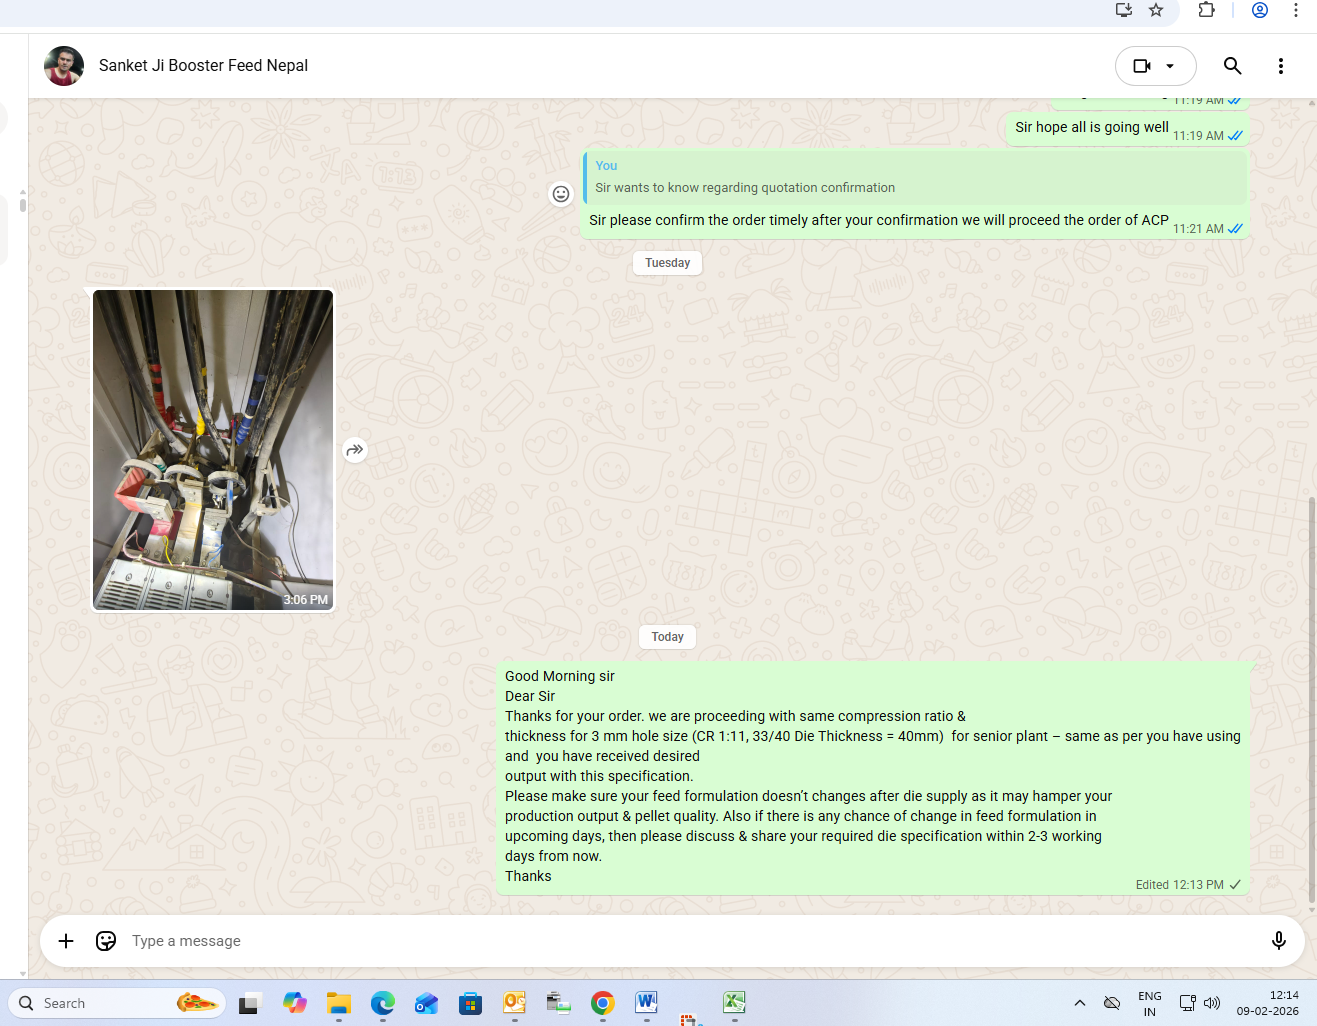The height and width of the screenshot is (1026, 1317).
Task: Install the web app from address bar
Action: click(1124, 10)
